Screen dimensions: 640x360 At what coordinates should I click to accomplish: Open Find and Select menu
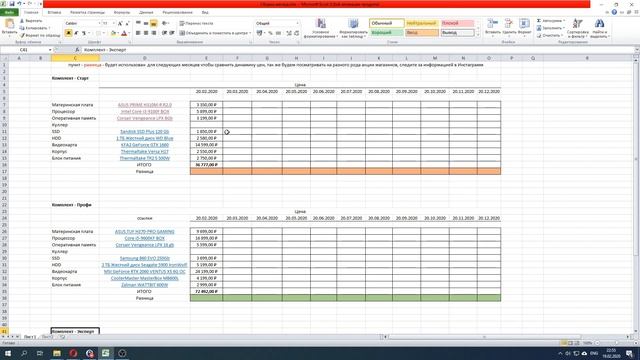[x=599, y=29]
